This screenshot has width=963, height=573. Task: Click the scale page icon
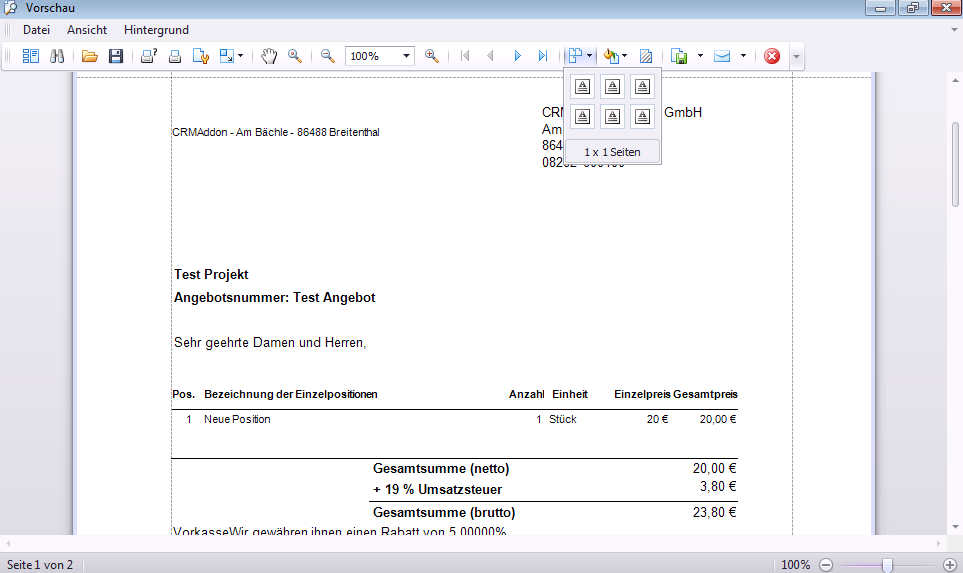tap(227, 56)
